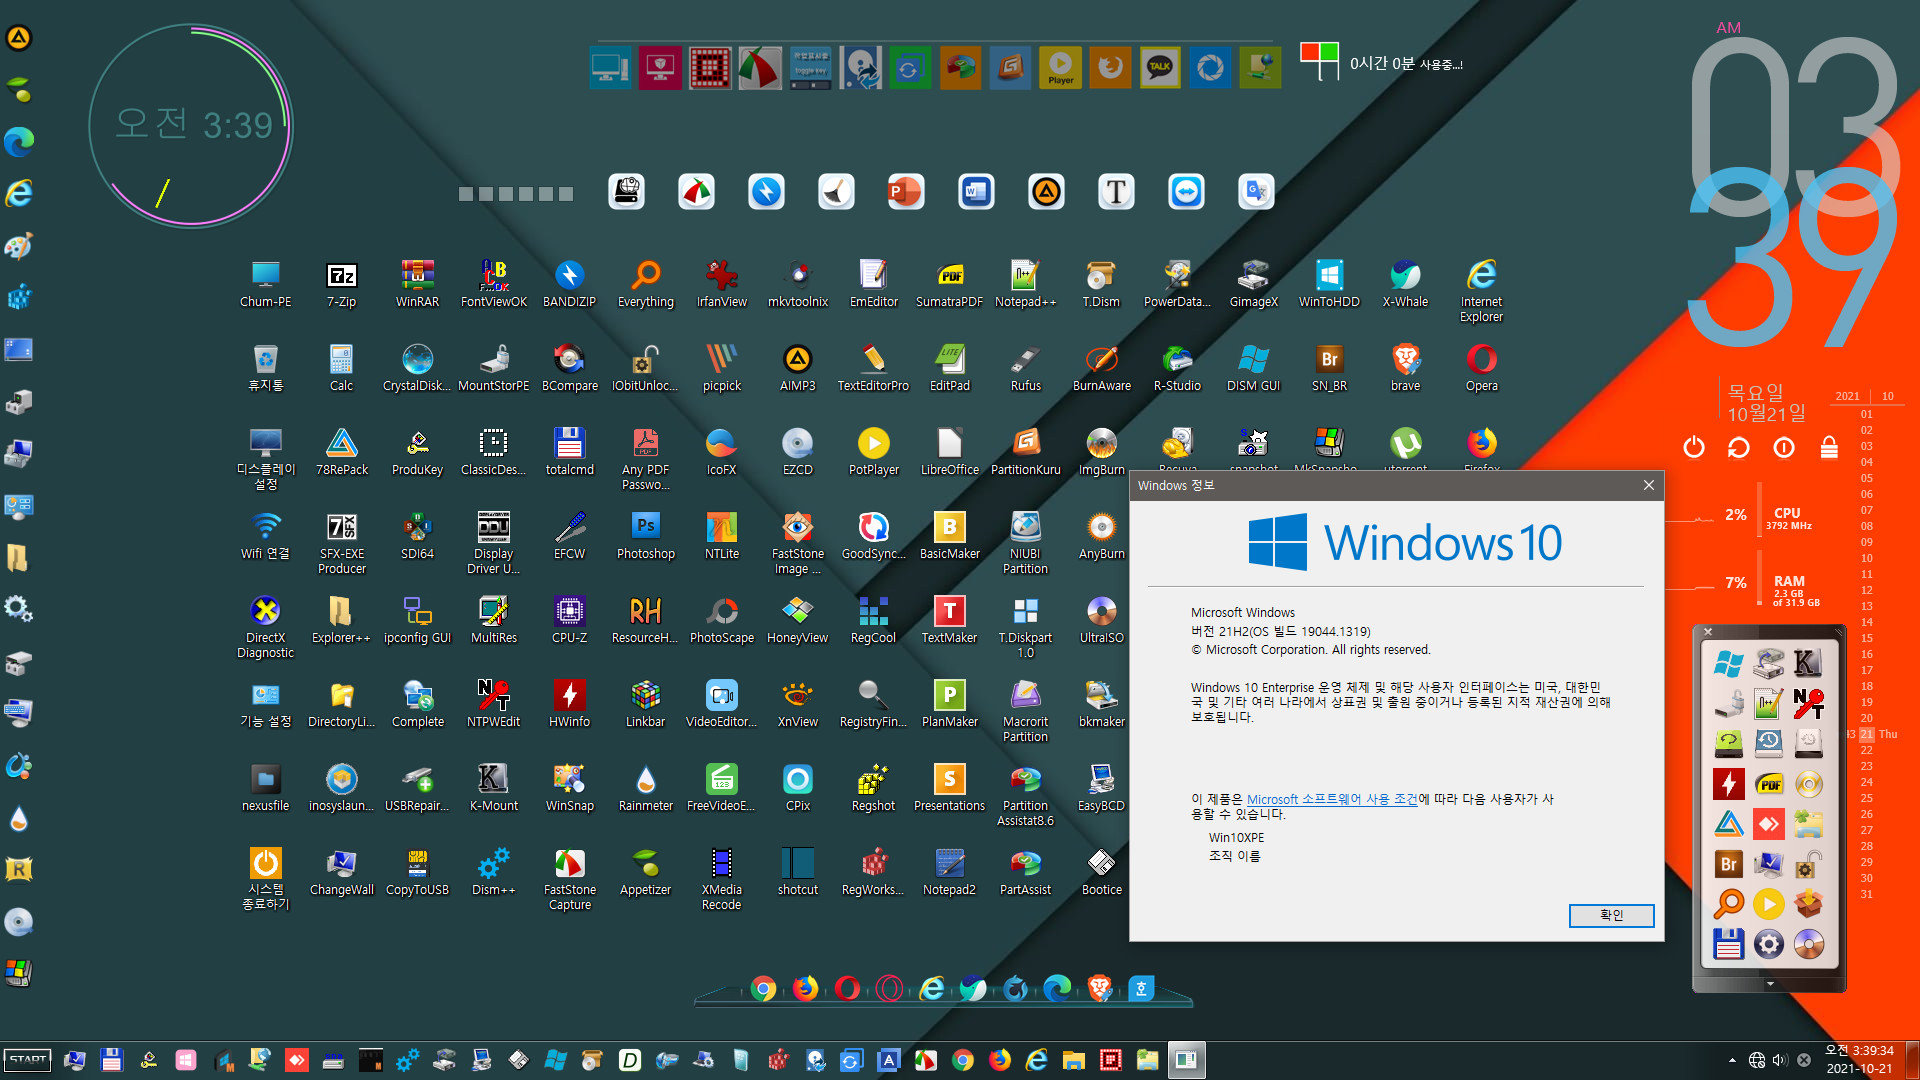Open the Photoshop desktop icon
This screenshot has height=1080, width=1920.
(645, 536)
